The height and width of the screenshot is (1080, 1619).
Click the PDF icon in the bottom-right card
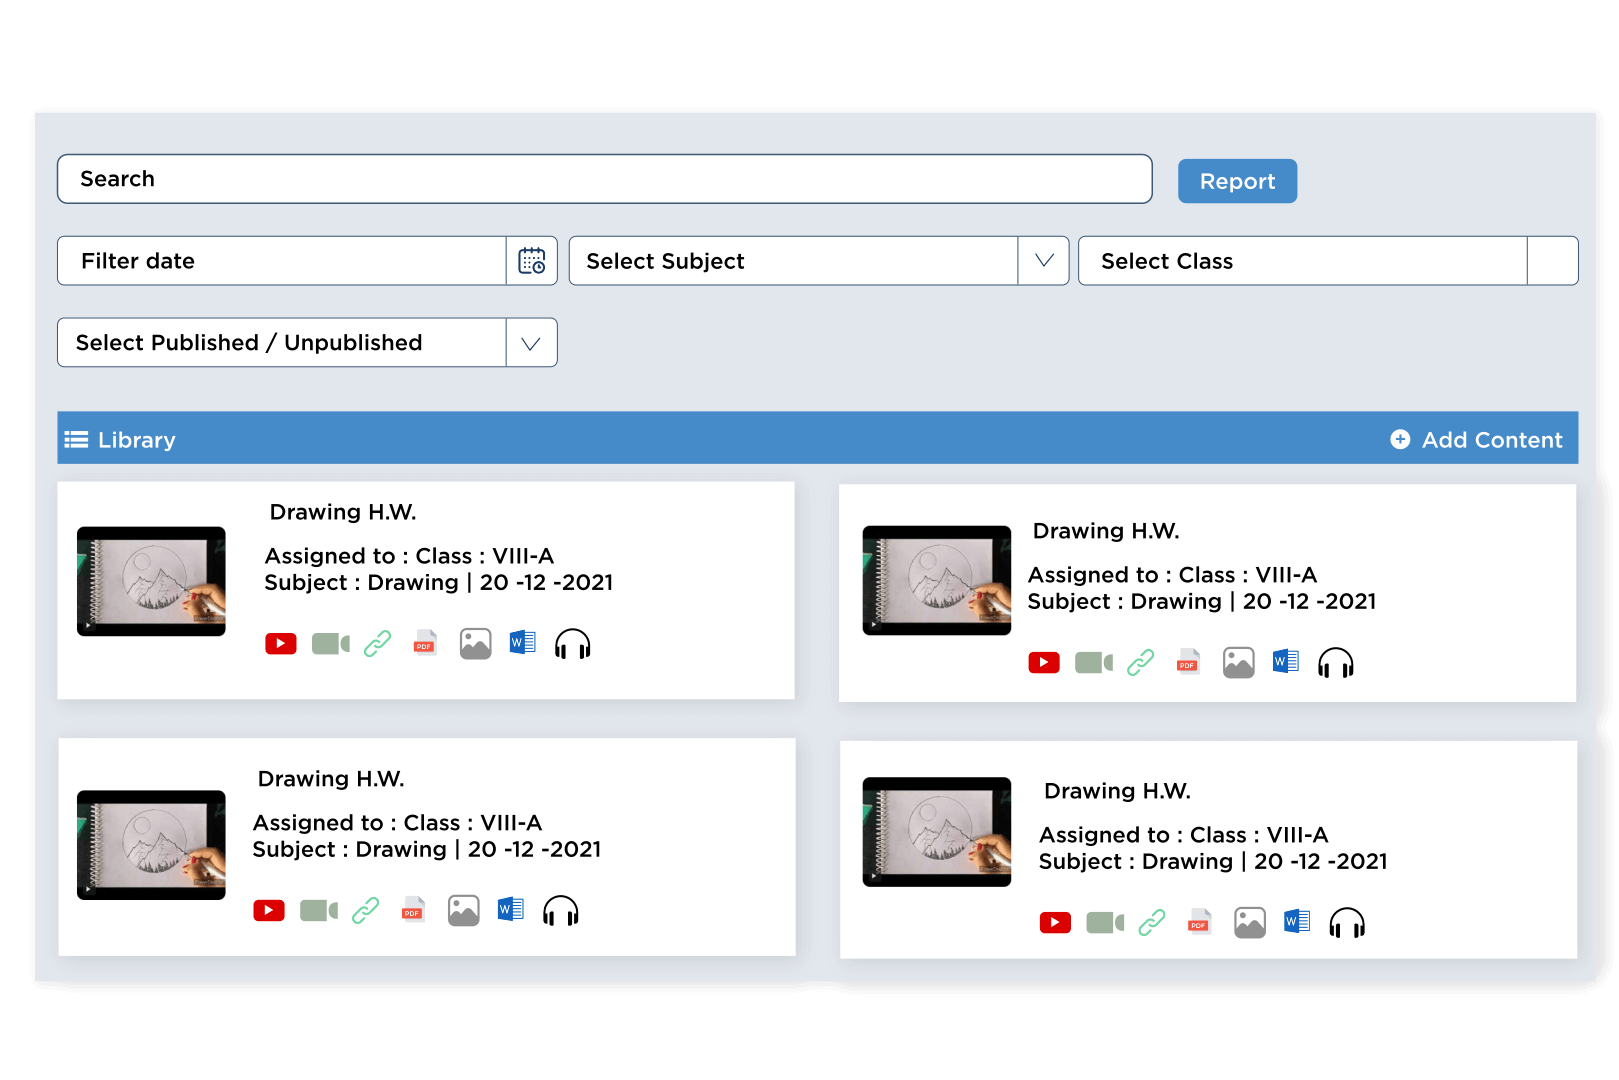tap(1199, 922)
